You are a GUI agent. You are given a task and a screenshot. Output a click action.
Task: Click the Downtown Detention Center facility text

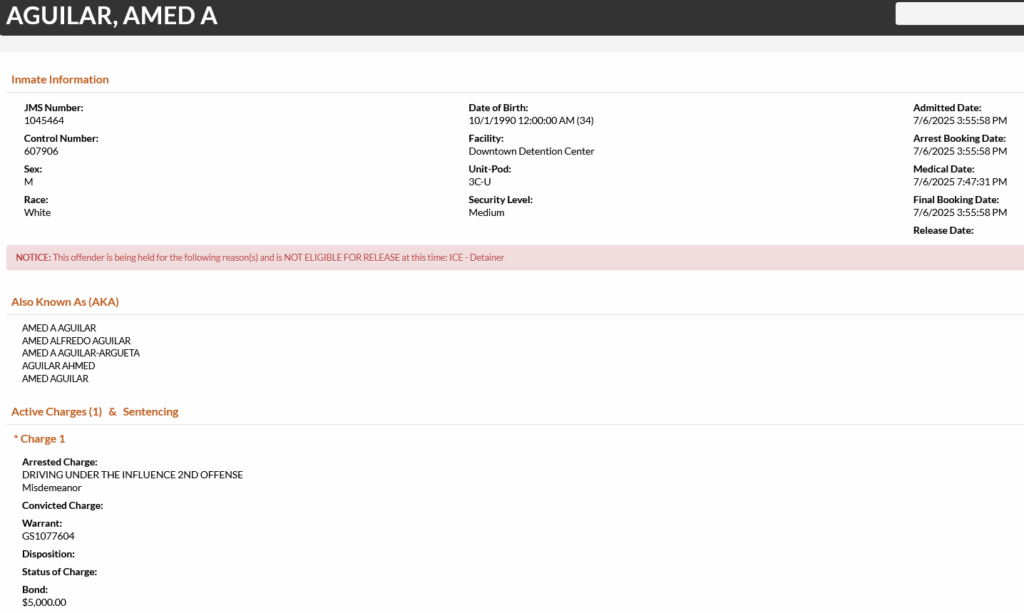click(x=531, y=151)
